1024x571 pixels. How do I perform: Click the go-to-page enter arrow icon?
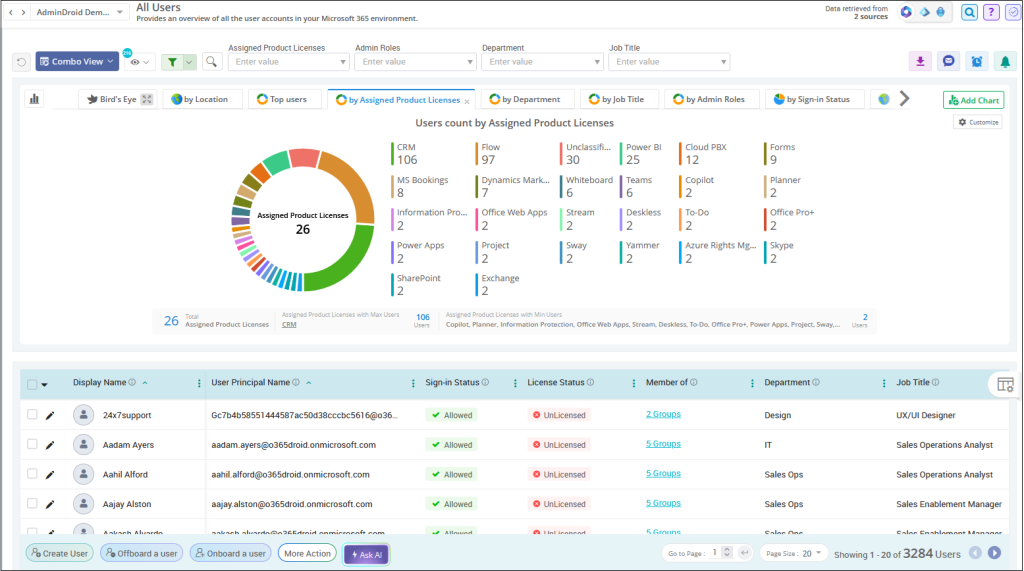pos(744,553)
